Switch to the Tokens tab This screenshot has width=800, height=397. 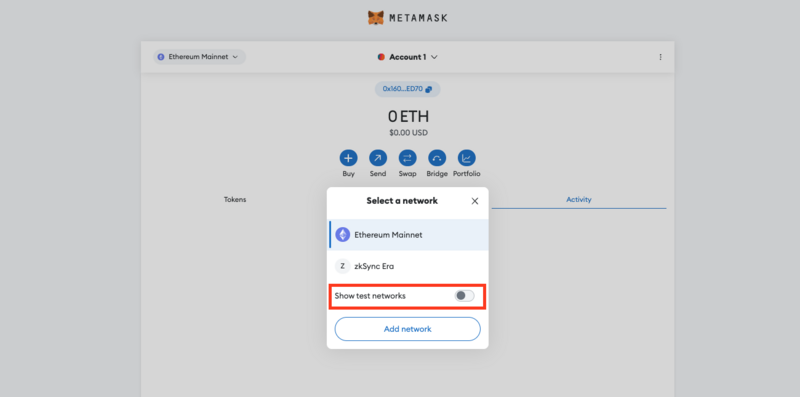click(x=235, y=200)
